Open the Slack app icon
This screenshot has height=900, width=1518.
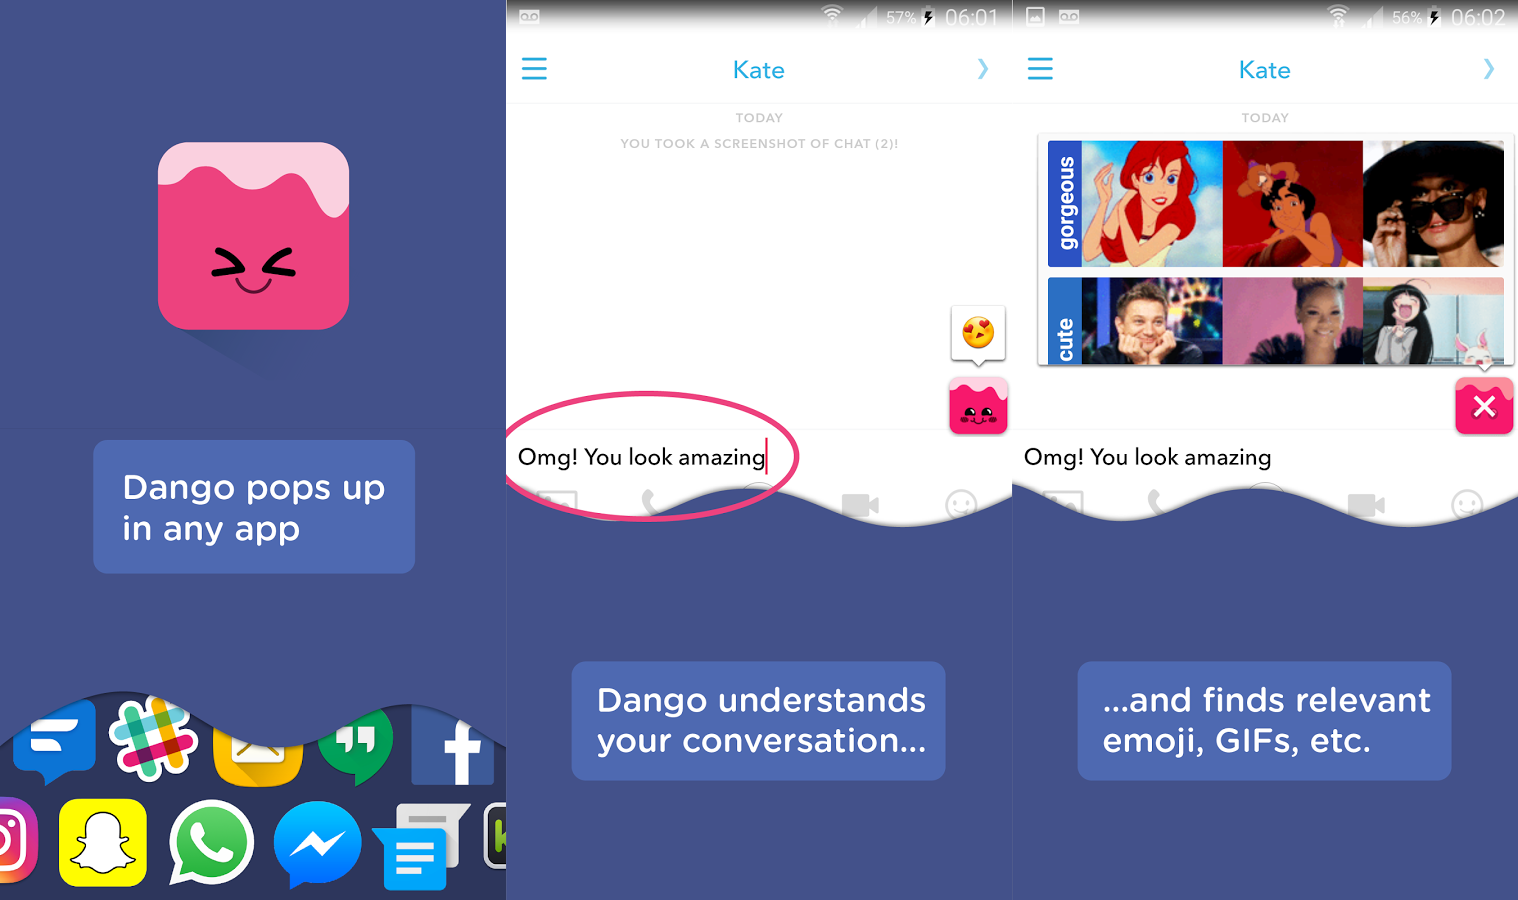tap(153, 738)
